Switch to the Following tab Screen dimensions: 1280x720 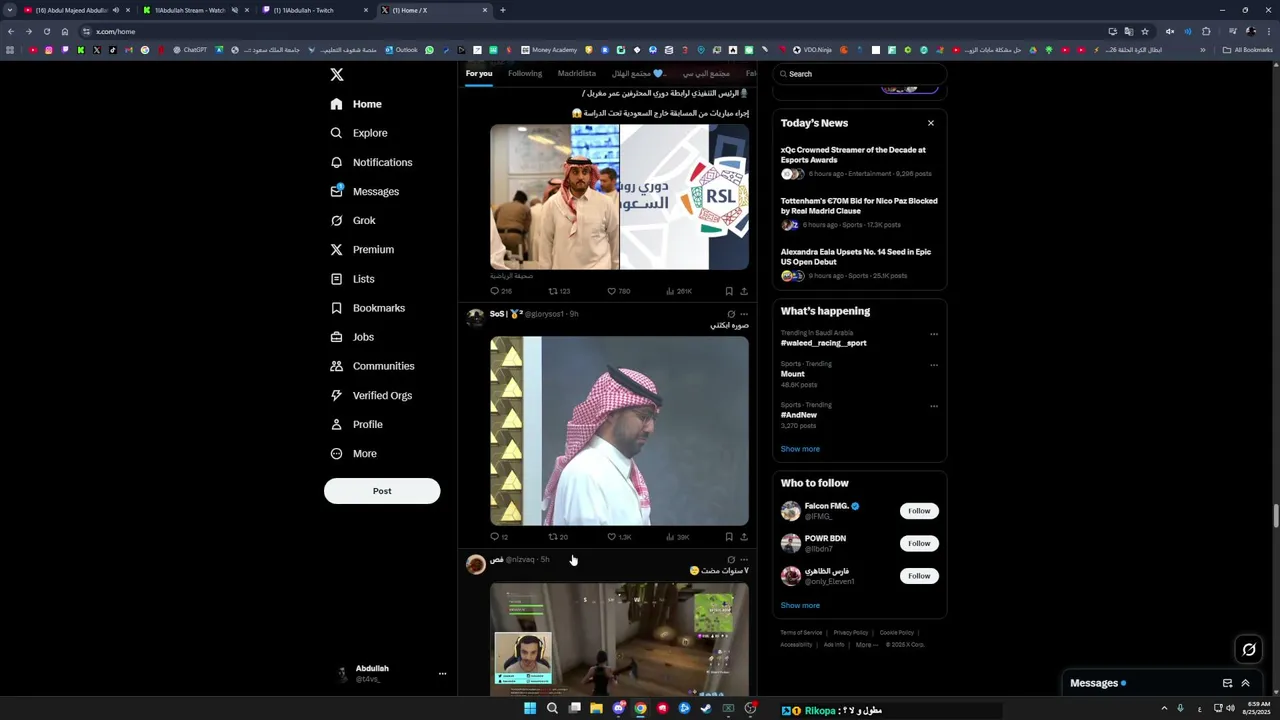(525, 74)
